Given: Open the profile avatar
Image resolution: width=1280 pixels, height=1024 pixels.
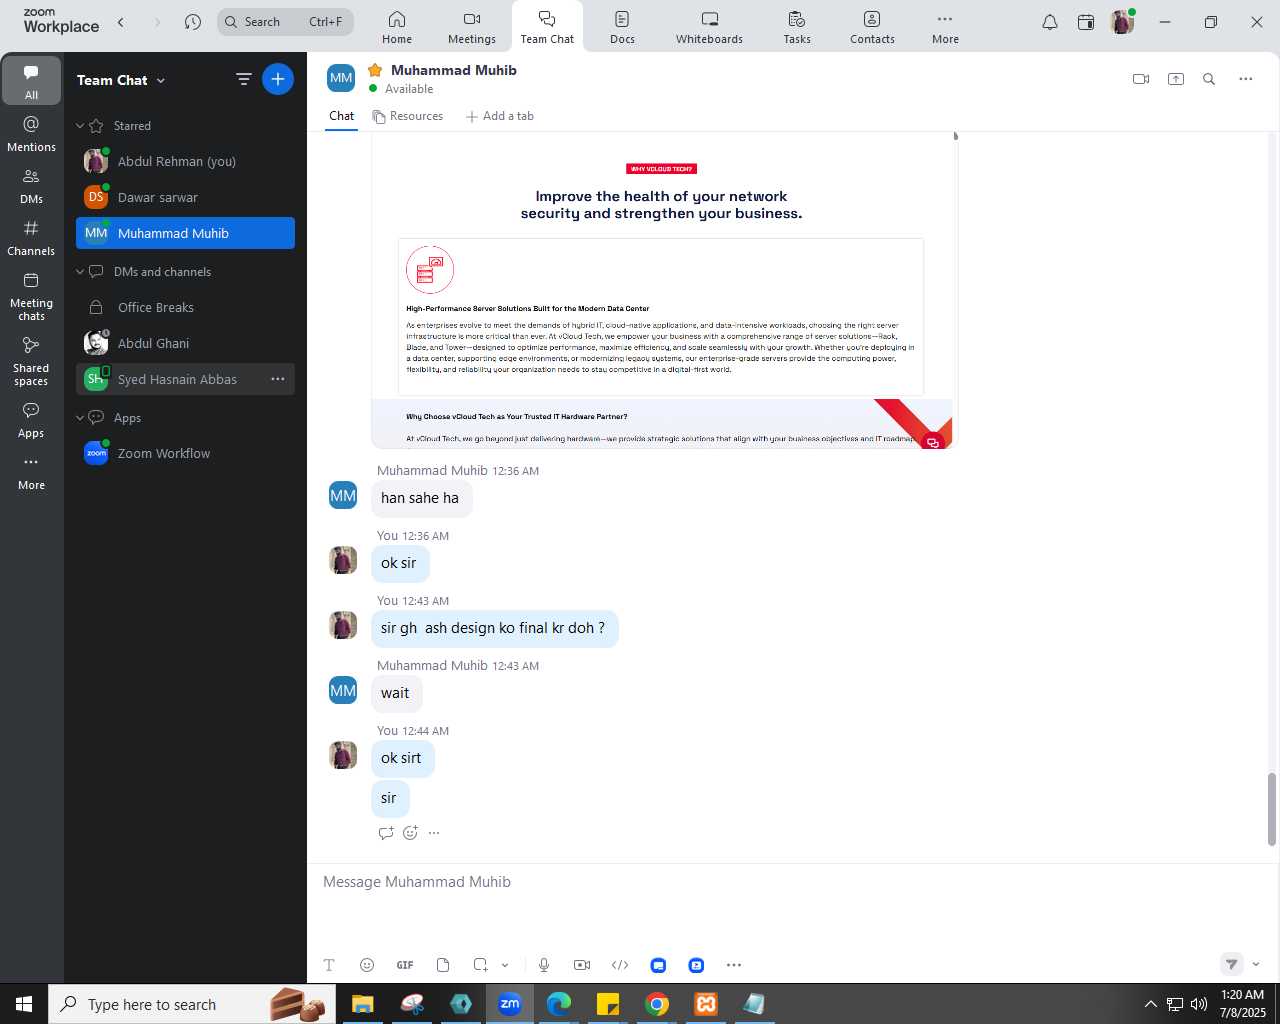Looking at the screenshot, I should [1122, 22].
